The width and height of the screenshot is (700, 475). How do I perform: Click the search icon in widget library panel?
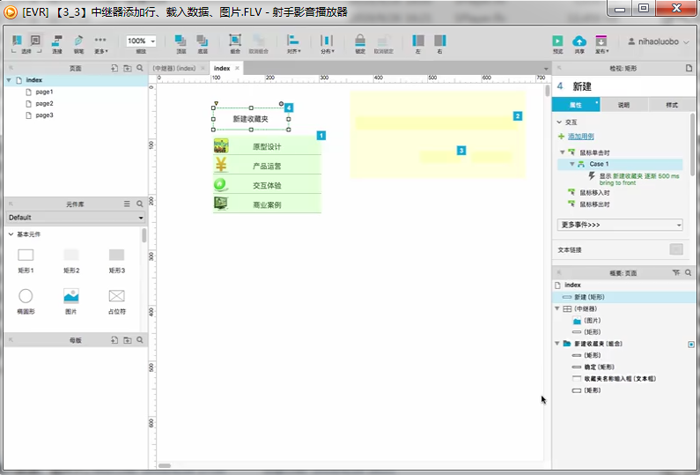[140, 203]
